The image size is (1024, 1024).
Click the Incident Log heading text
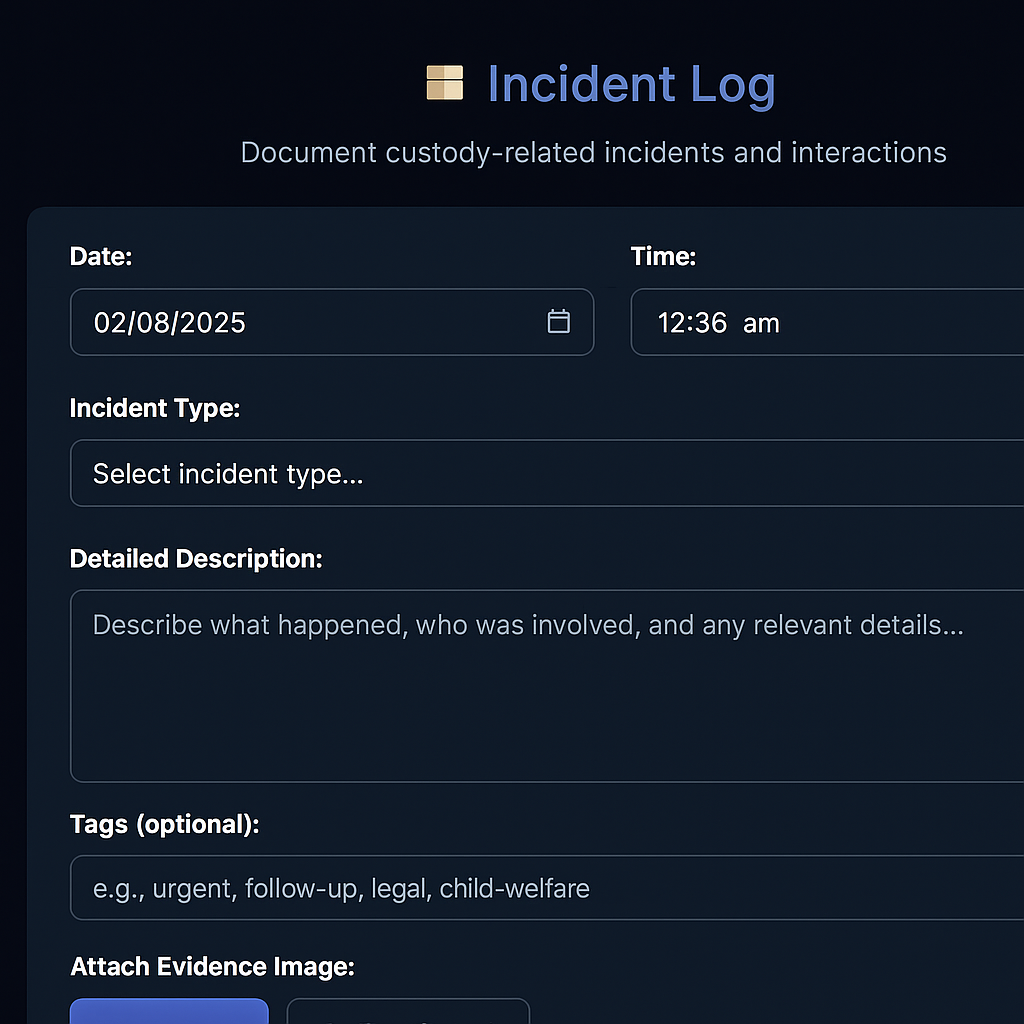631,84
